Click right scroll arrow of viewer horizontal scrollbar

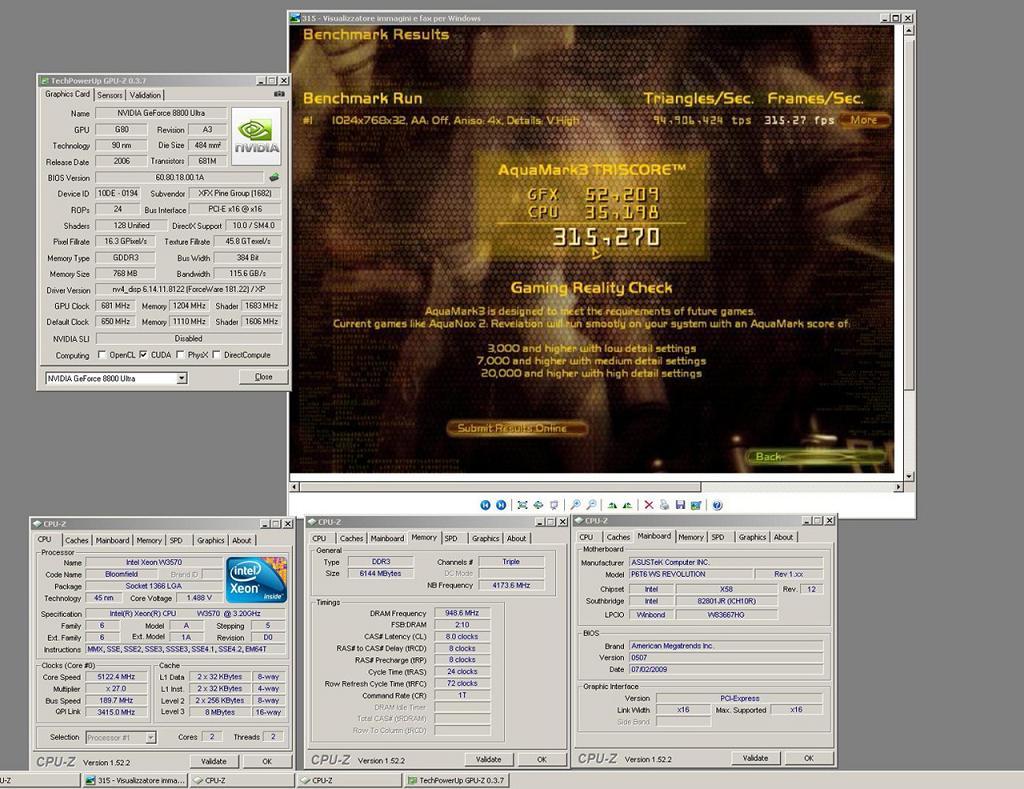point(899,487)
